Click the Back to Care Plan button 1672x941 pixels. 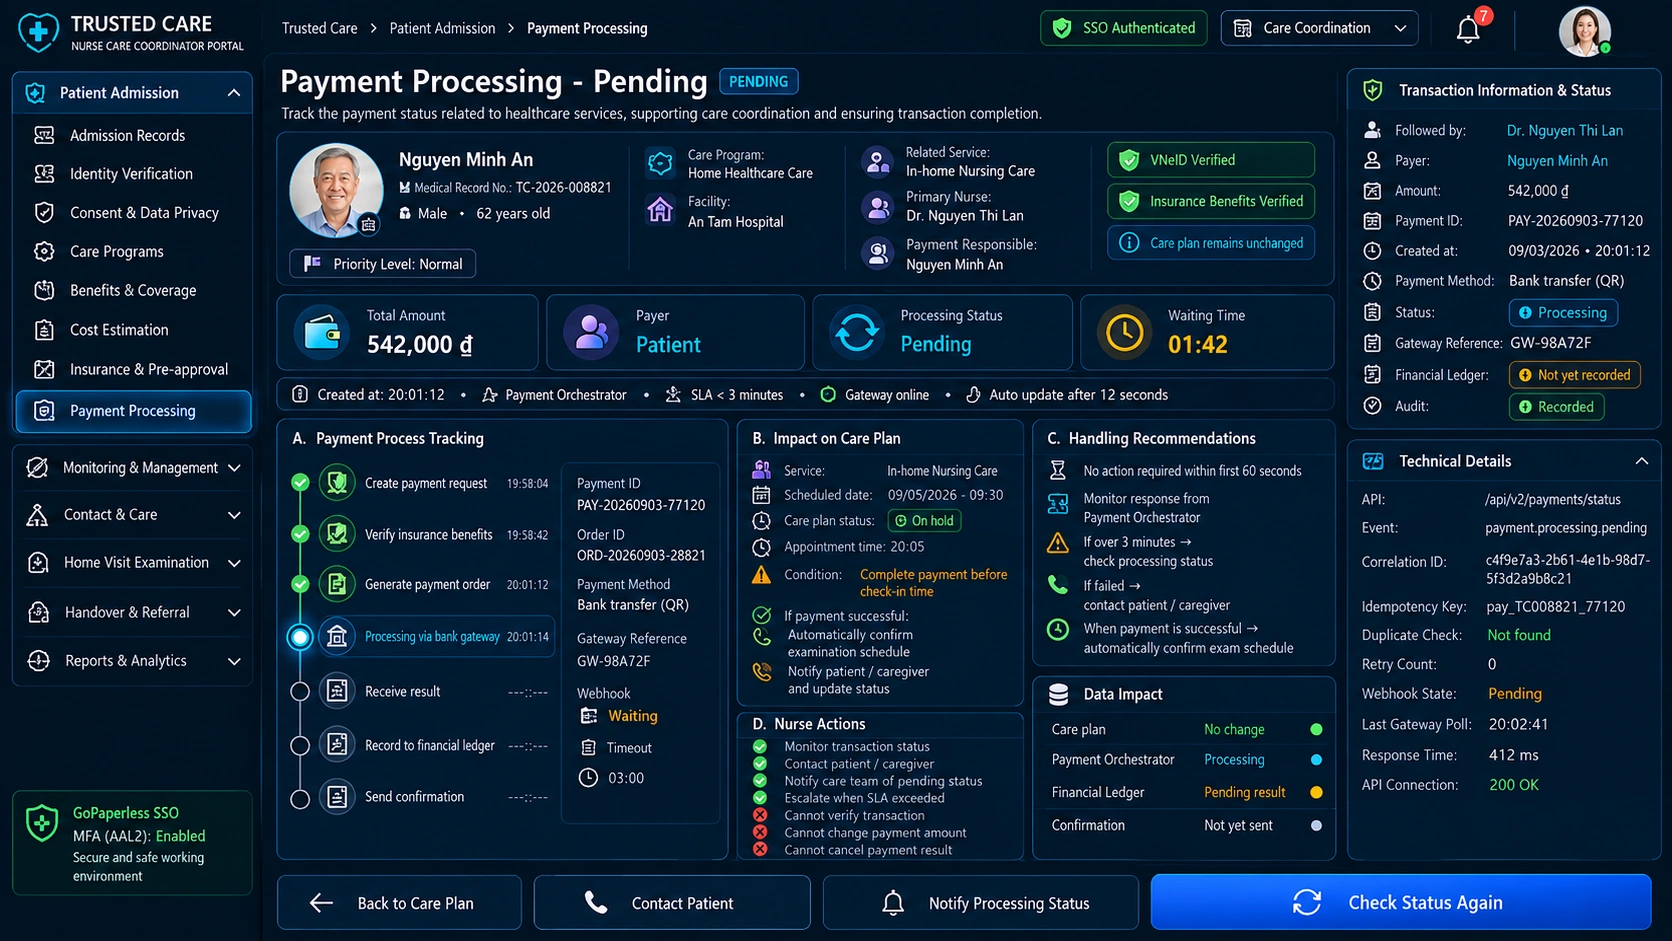[x=399, y=903]
